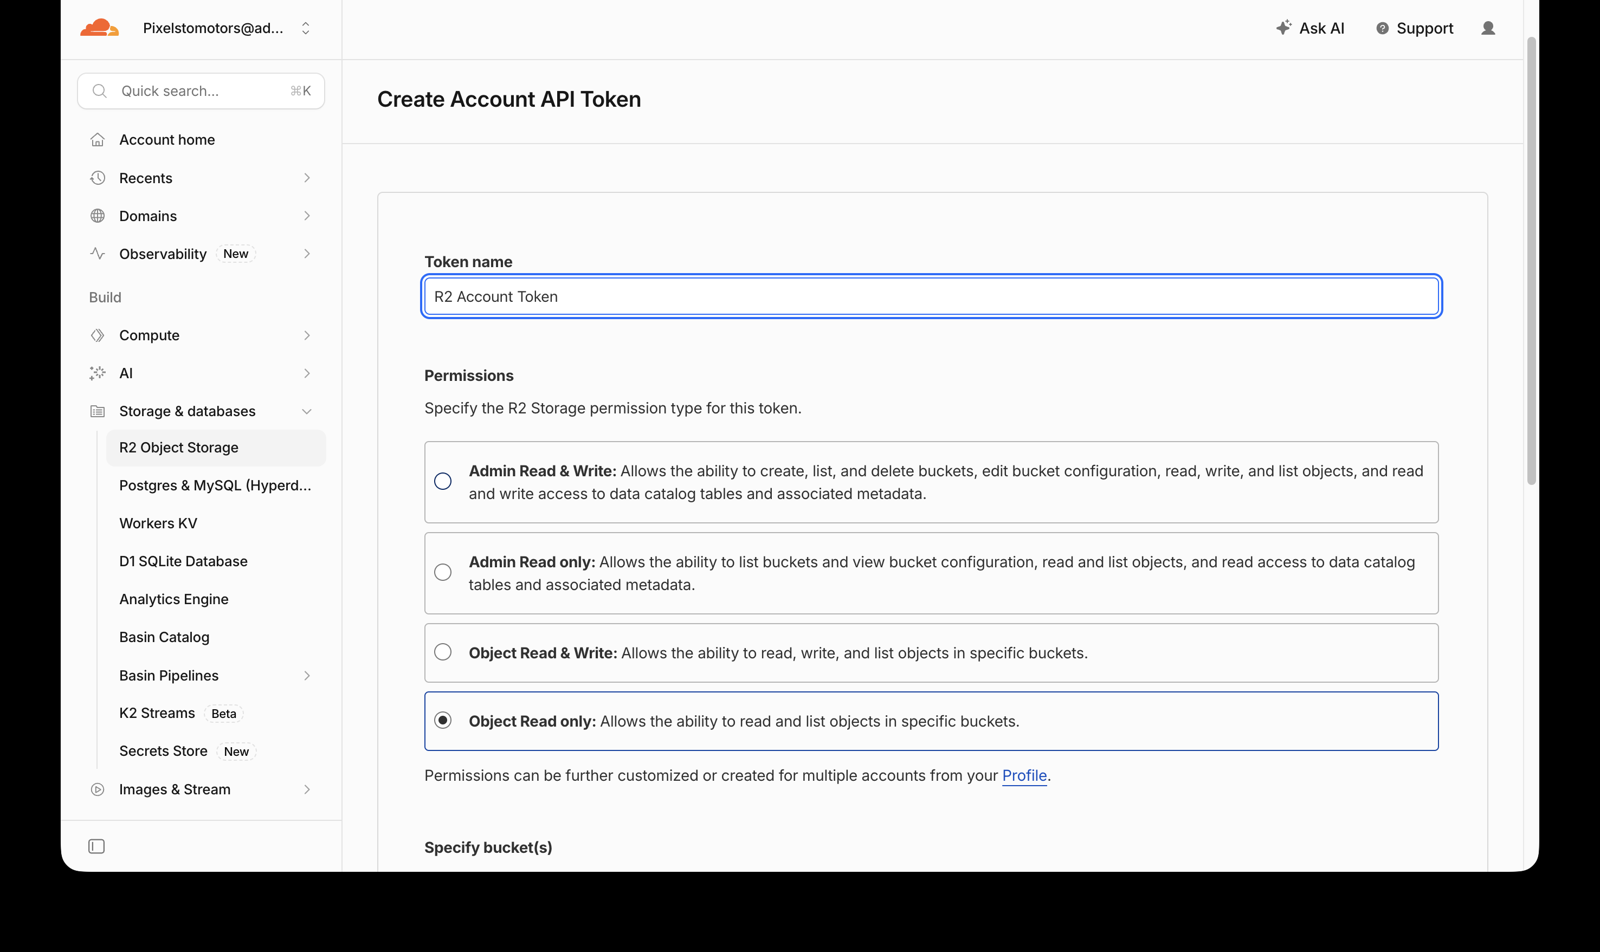This screenshot has width=1600, height=952.
Task: Click the search magnifier icon
Action: coord(100,91)
